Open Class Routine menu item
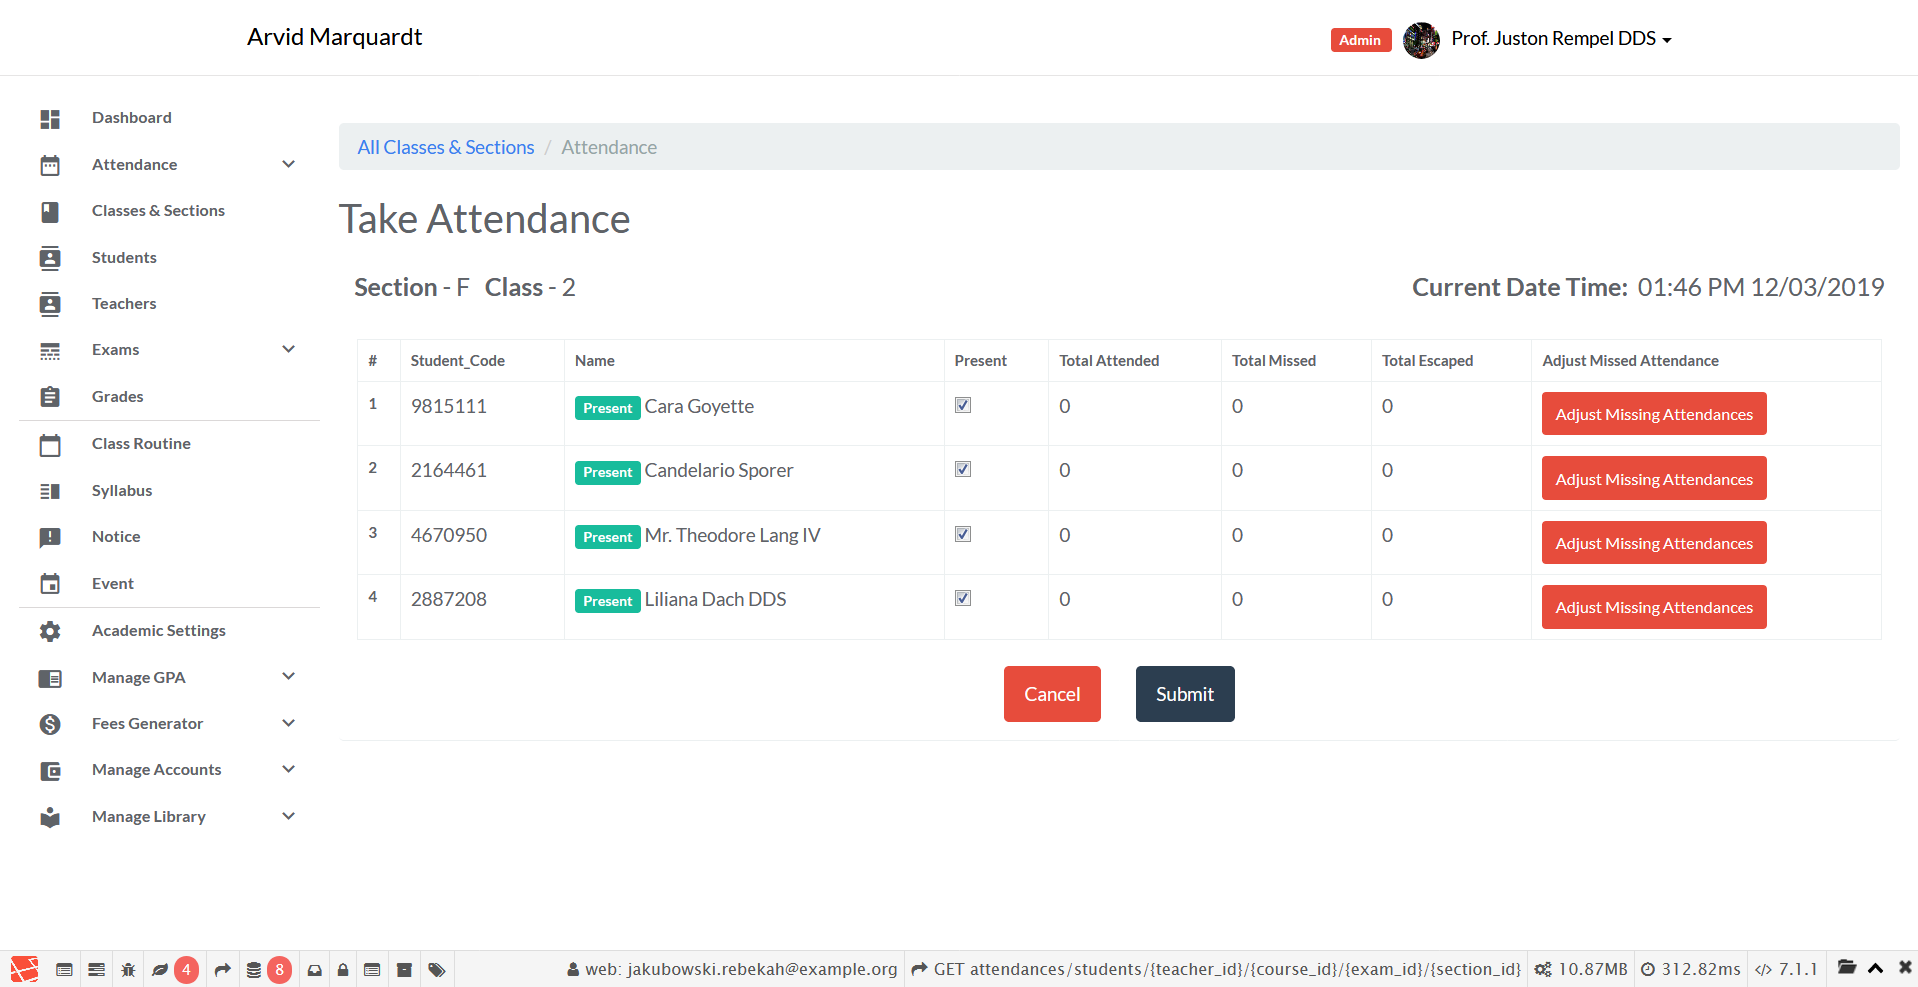Image resolution: width=1918 pixels, height=987 pixels. click(x=141, y=444)
